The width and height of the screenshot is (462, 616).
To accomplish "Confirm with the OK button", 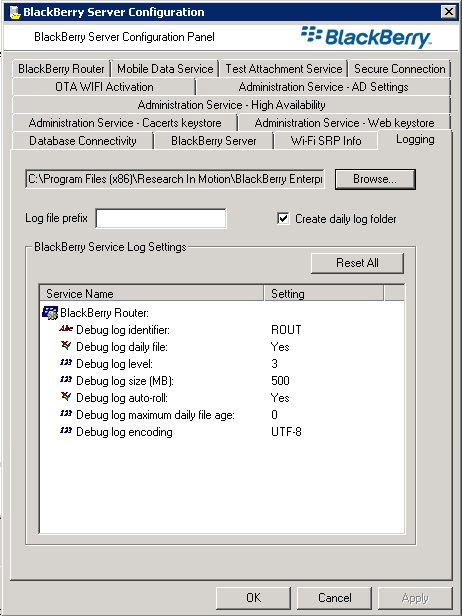I will click(x=253, y=598).
